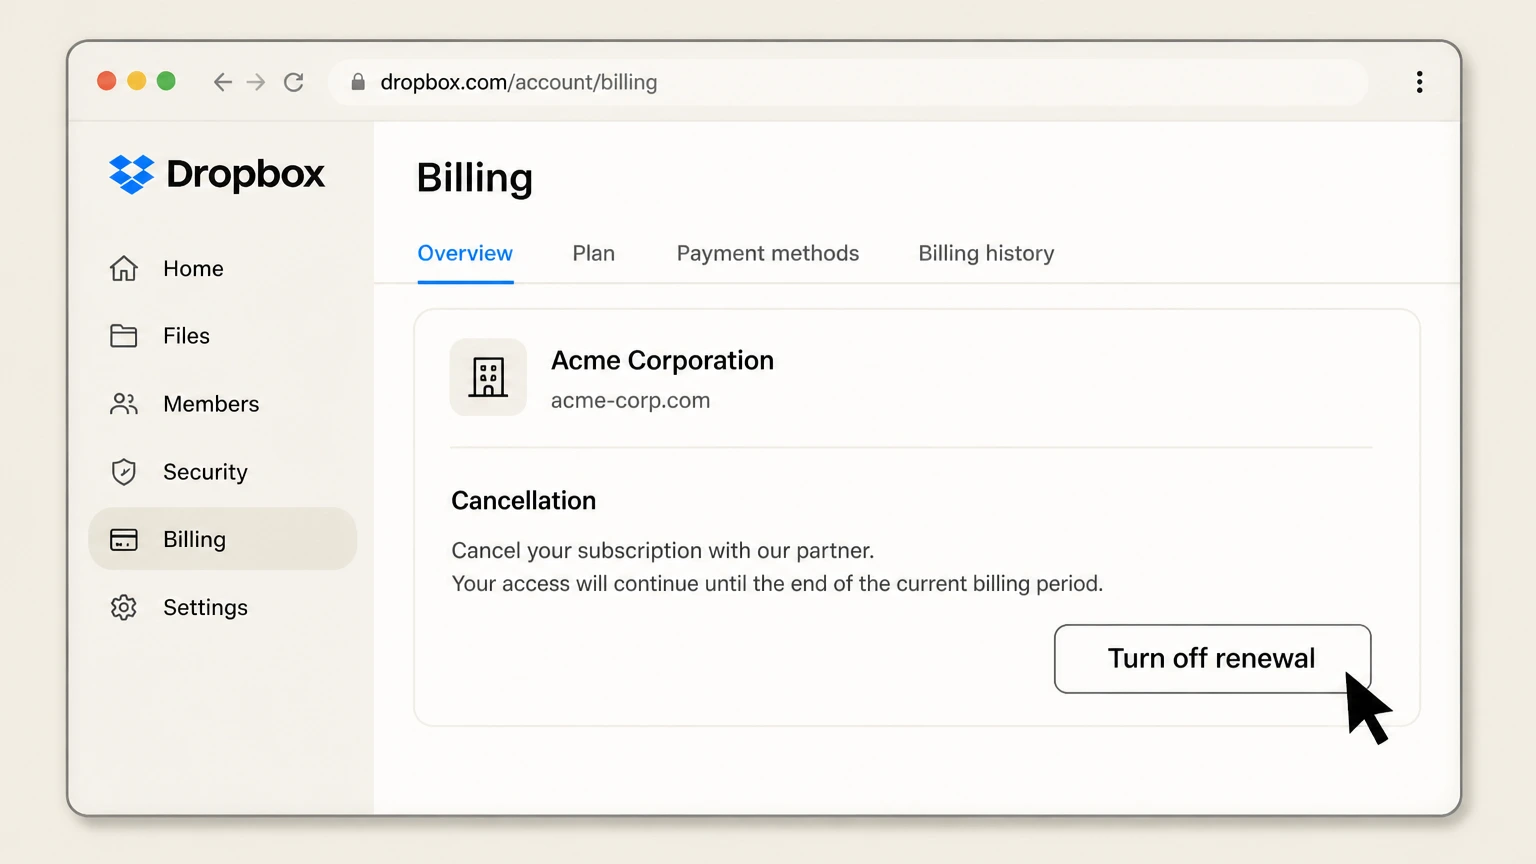Click the acme-corp.com domain text
Image resolution: width=1536 pixels, height=864 pixels.
tap(630, 400)
